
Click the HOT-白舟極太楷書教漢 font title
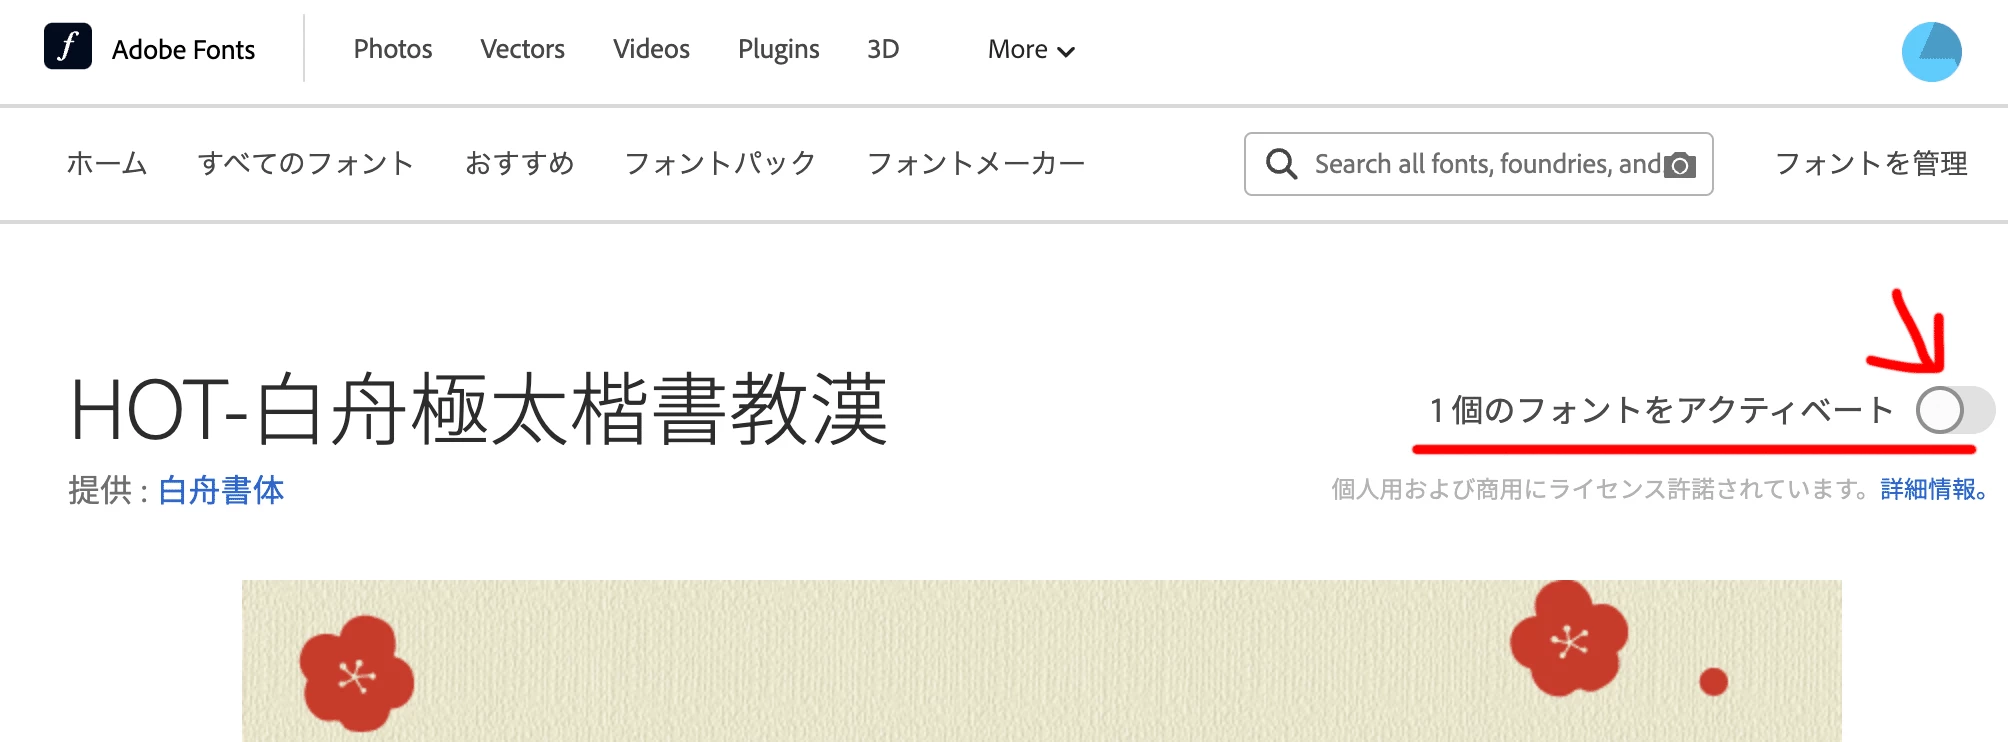479,409
